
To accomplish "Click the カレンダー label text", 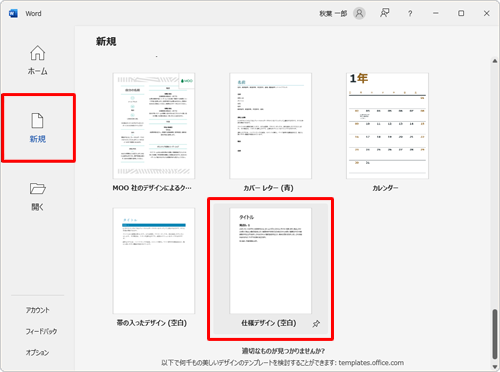I will (385, 188).
